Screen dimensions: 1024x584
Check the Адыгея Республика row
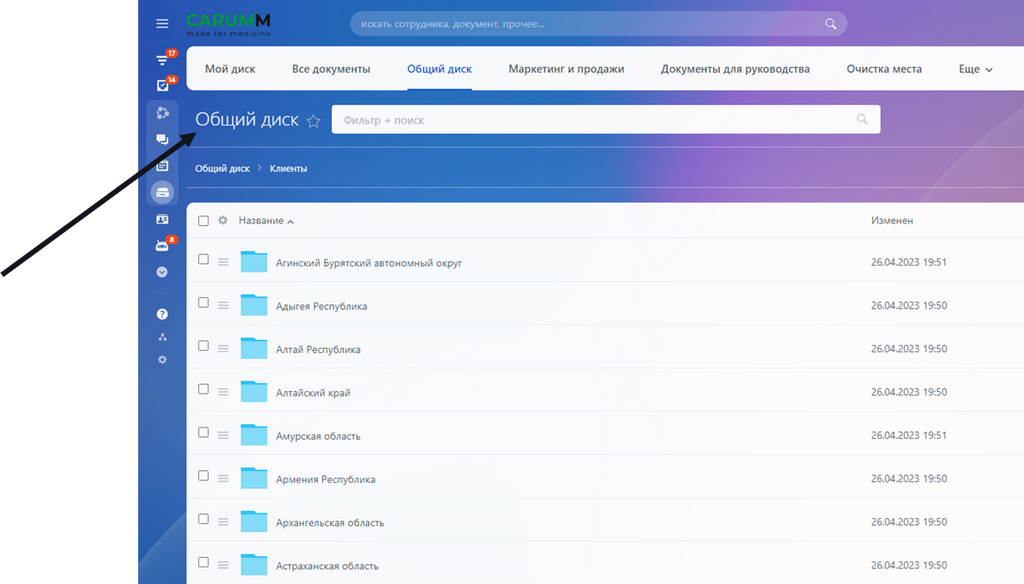tap(203, 302)
